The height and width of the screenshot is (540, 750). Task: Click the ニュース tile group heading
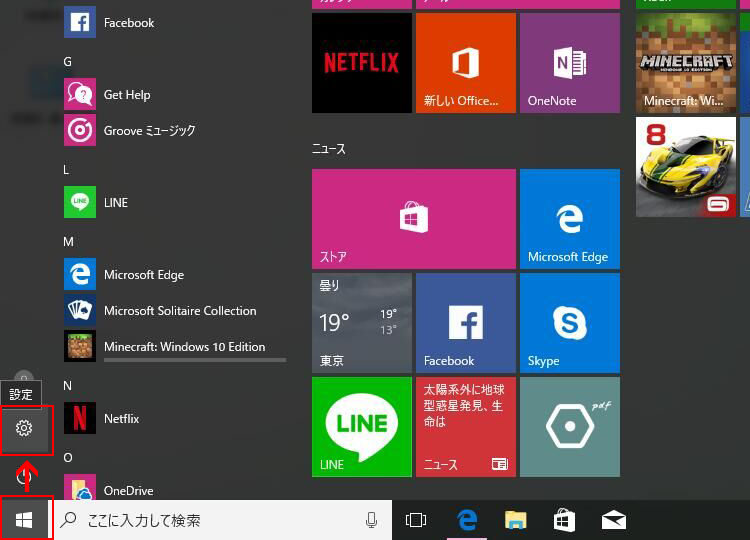click(329, 149)
